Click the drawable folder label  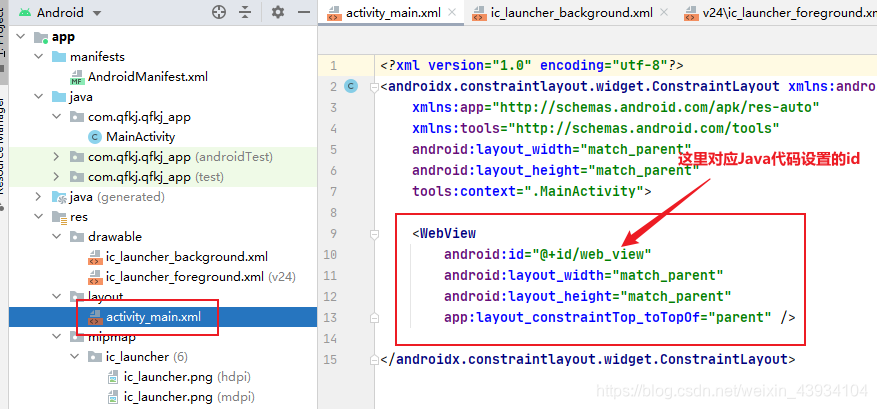click(x=115, y=237)
